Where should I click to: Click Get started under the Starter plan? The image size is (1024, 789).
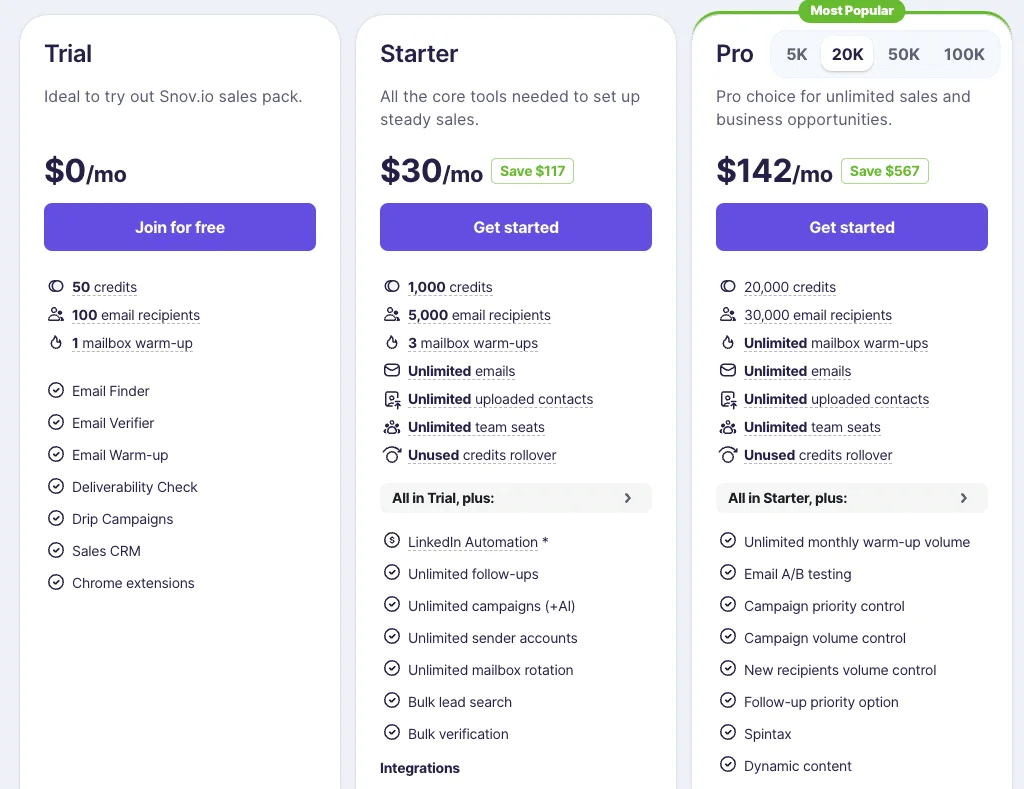(x=516, y=227)
